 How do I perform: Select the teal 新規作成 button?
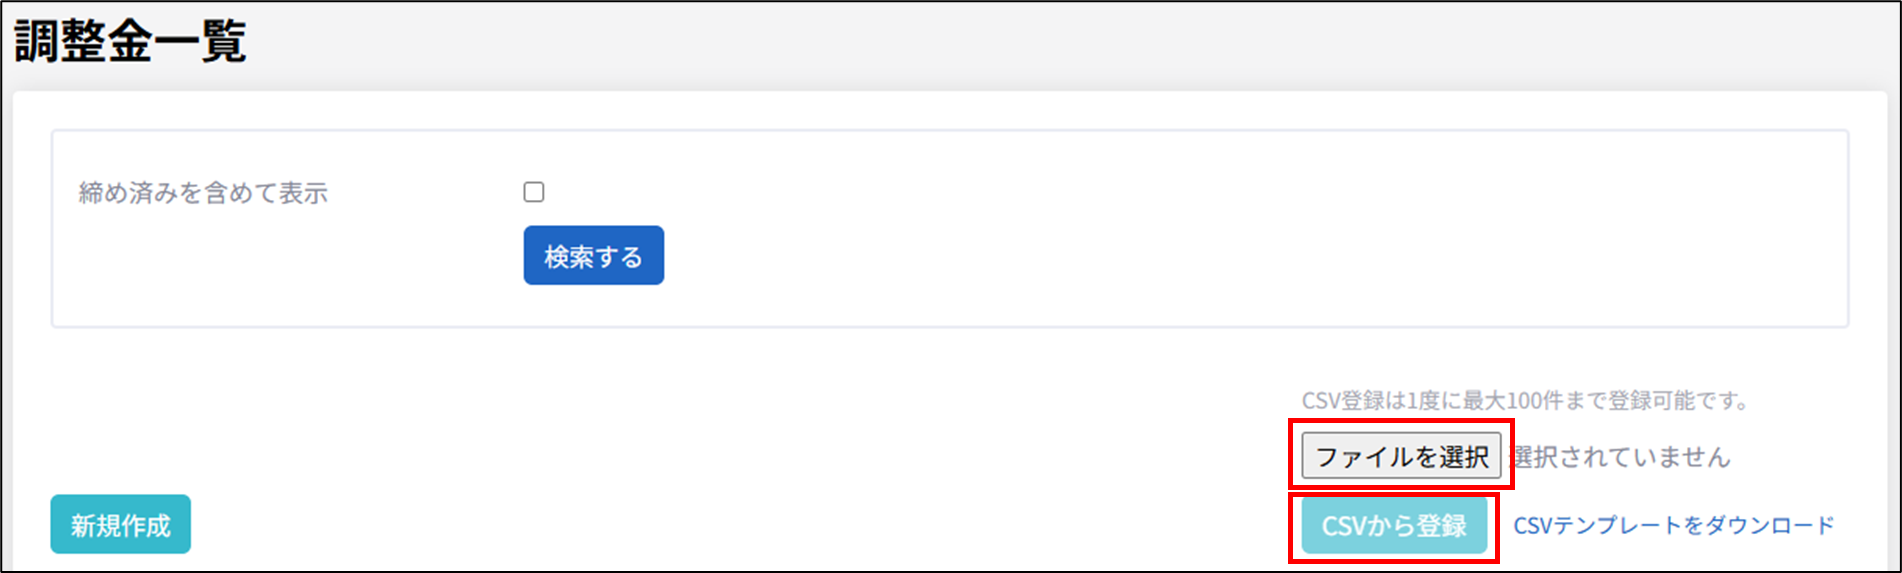pos(120,525)
